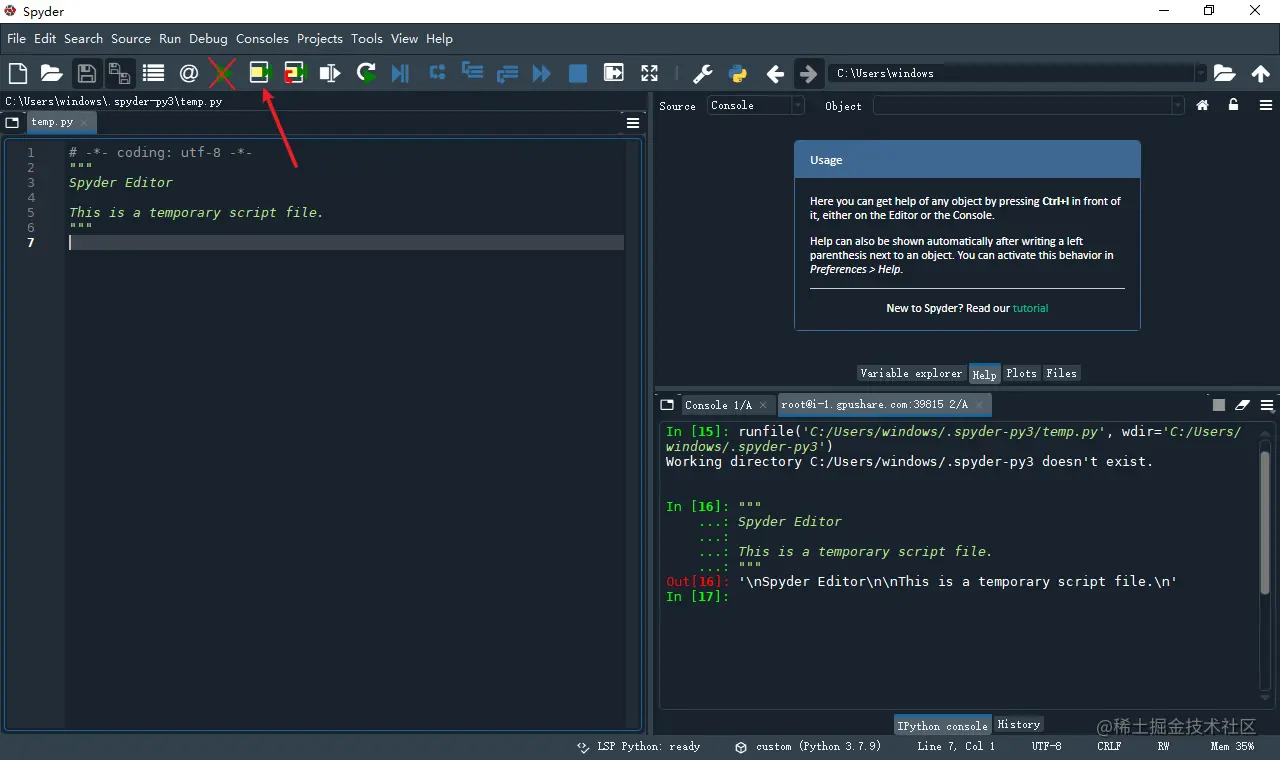Go to Help pane home page
Screen dimensions: 1280x760
click(x=1203, y=105)
